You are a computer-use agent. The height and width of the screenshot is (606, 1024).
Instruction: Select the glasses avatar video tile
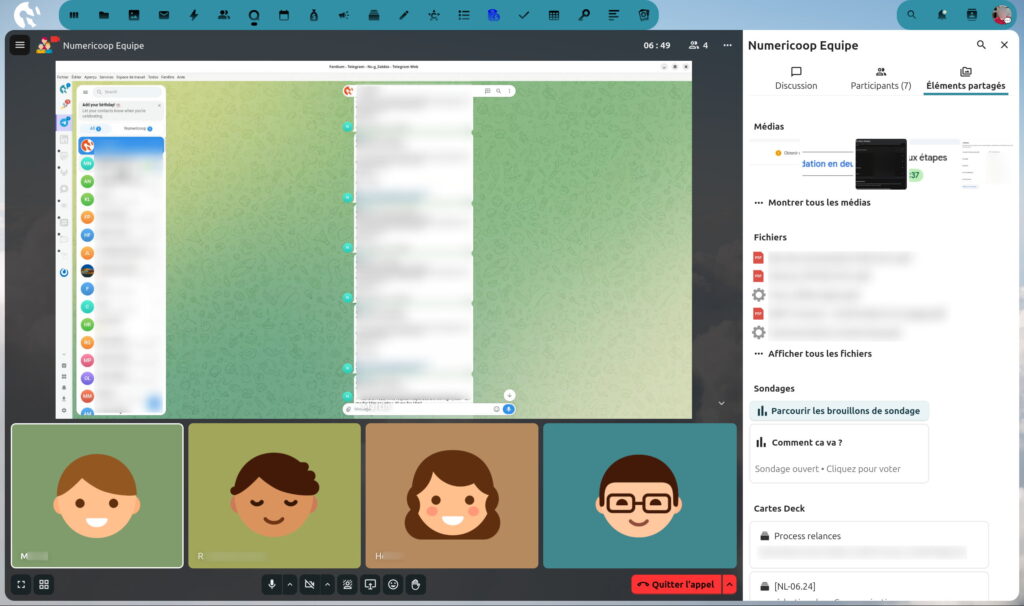[x=639, y=496]
